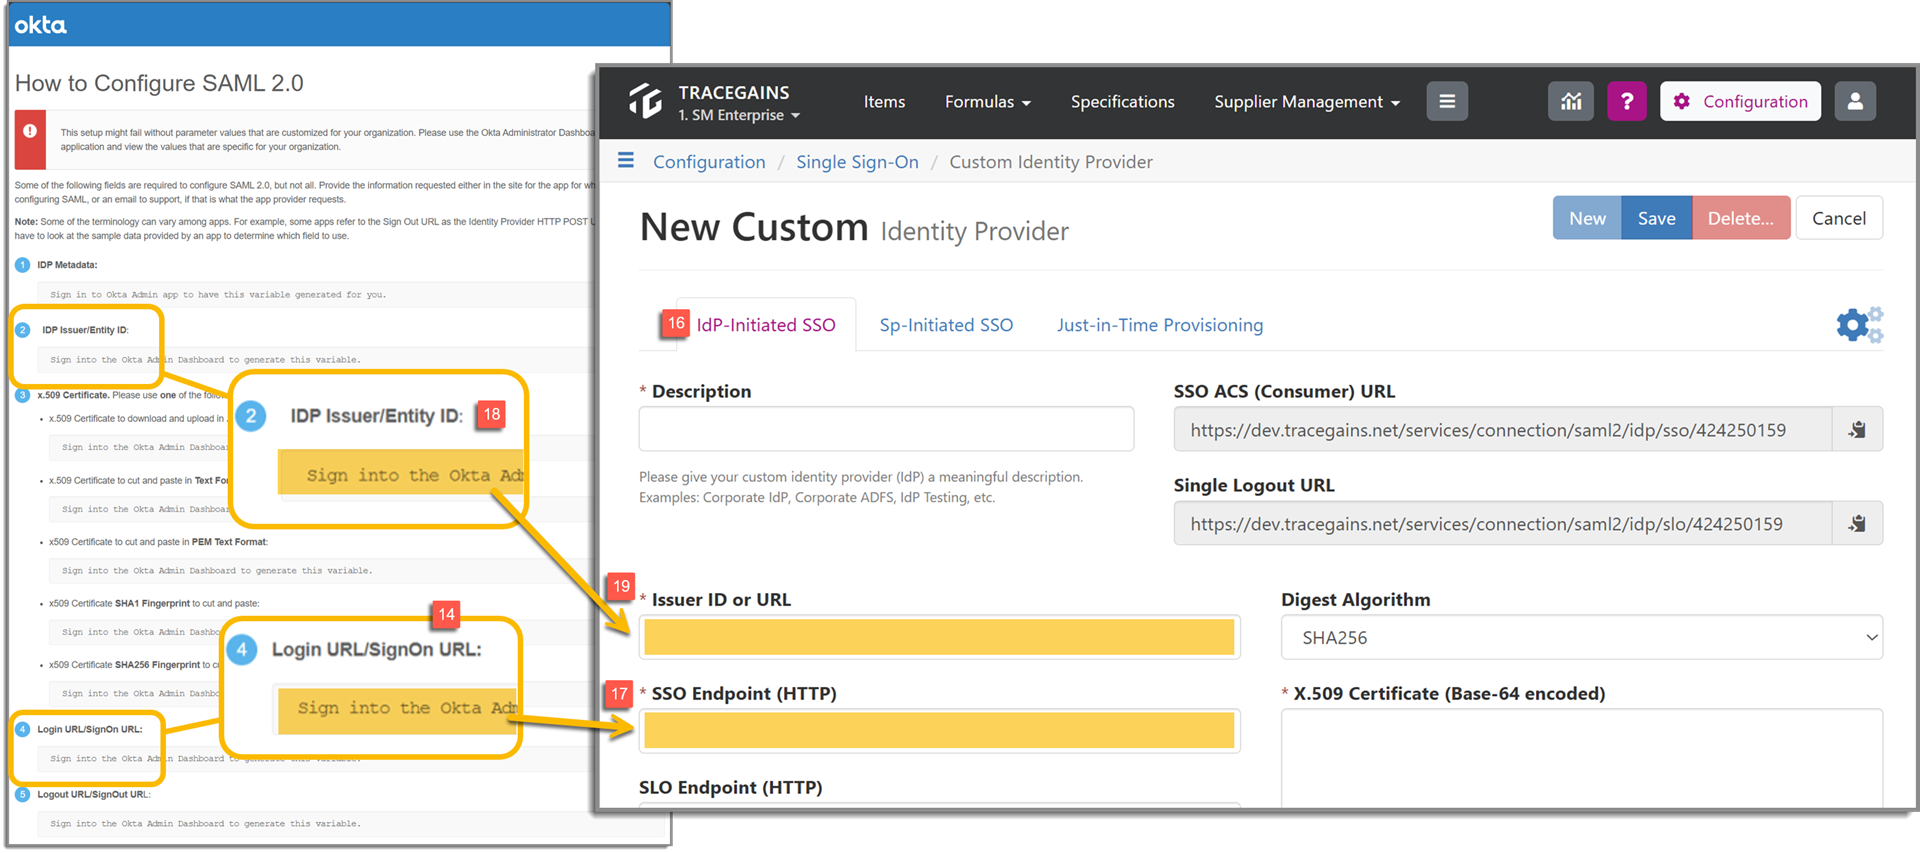1920x853 pixels.
Task: Click the SSO ACS Consumer URL field
Action: tap(1502, 430)
